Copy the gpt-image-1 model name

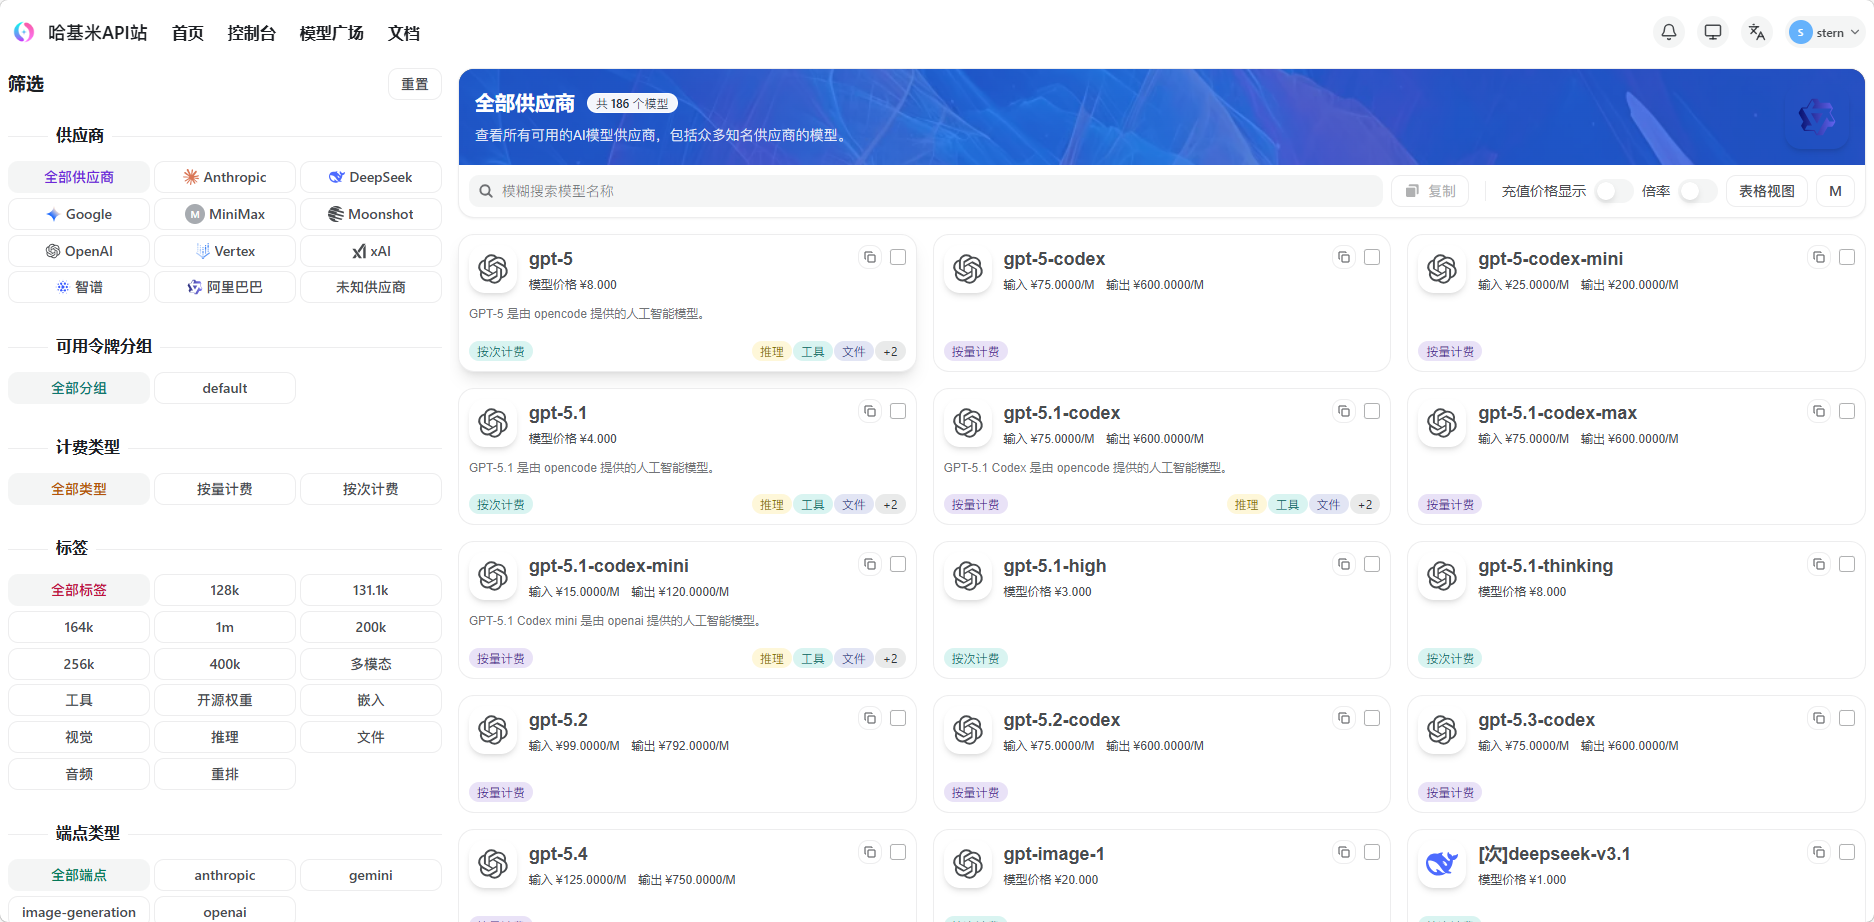pyautogui.click(x=1344, y=852)
